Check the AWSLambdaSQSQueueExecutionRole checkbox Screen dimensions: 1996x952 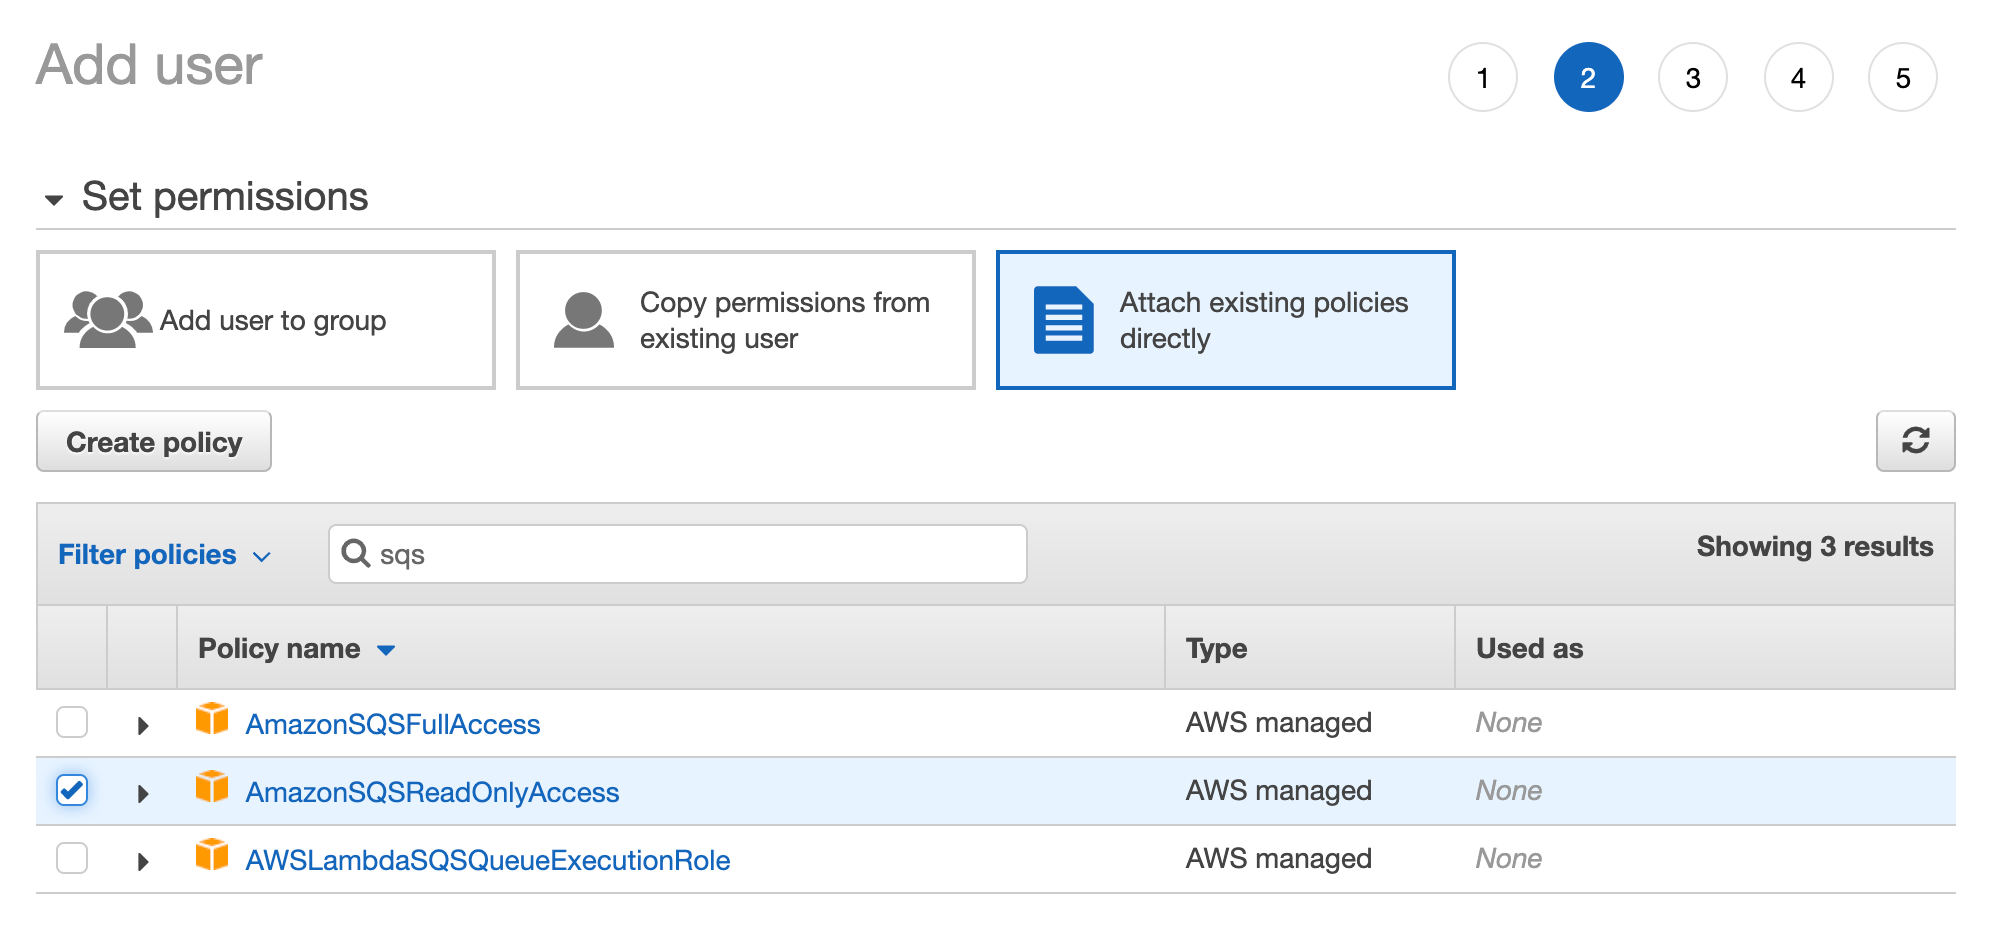coord(71,858)
